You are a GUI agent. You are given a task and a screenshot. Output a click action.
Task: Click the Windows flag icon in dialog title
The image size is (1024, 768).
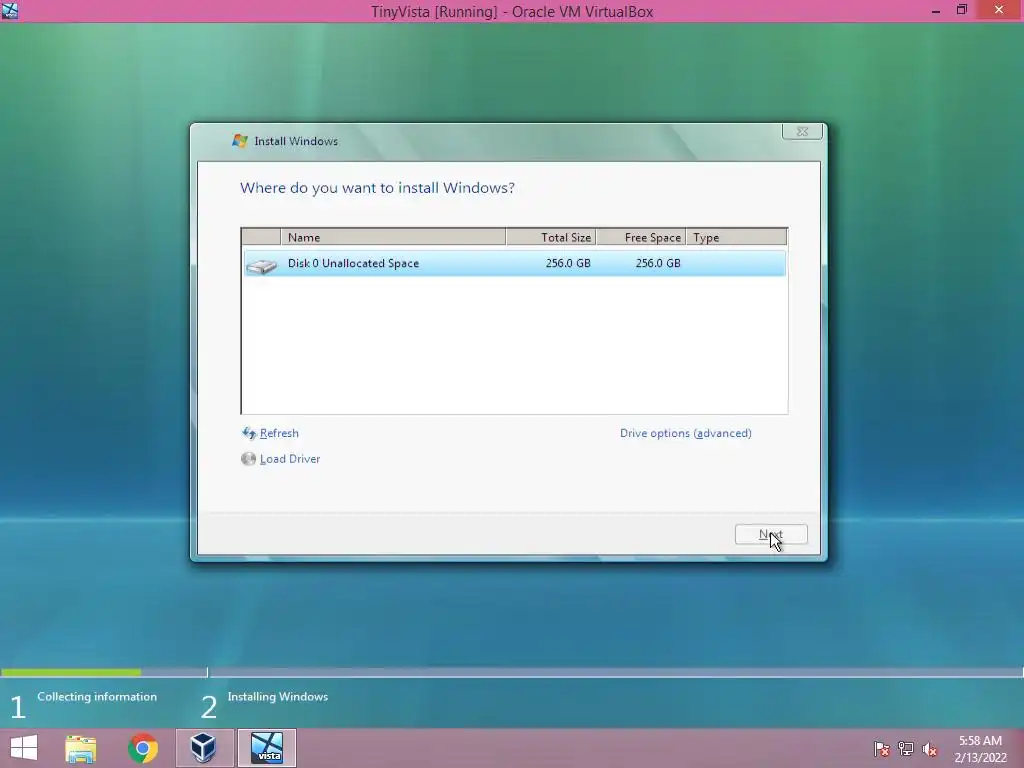(x=240, y=140)
